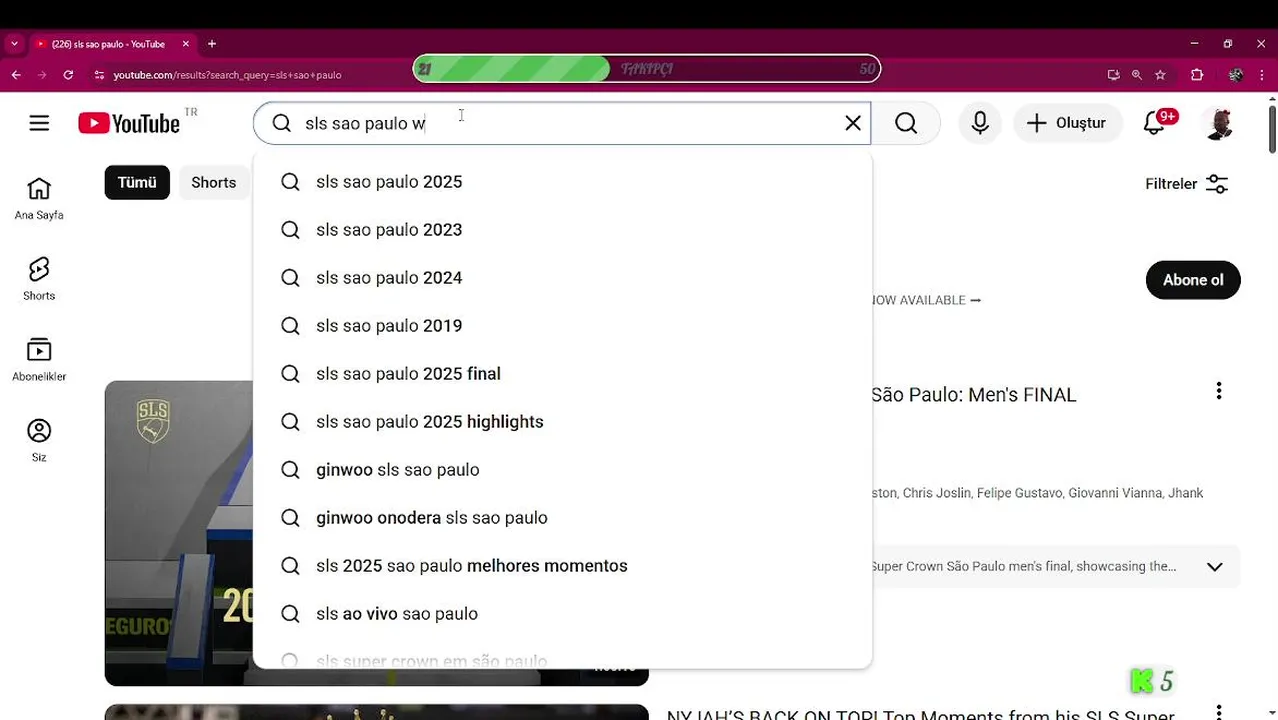The height and width of the screenshot is (720, 1278).
Task: Open the tab search dropdown arrow
Action: click(14, 44)
